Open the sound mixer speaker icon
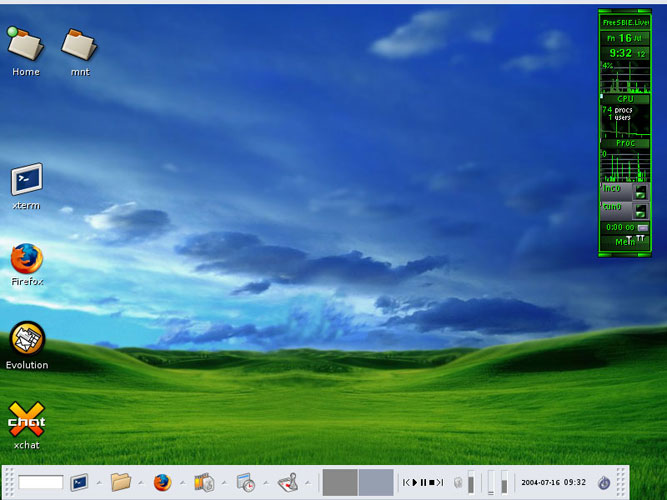 458,483
